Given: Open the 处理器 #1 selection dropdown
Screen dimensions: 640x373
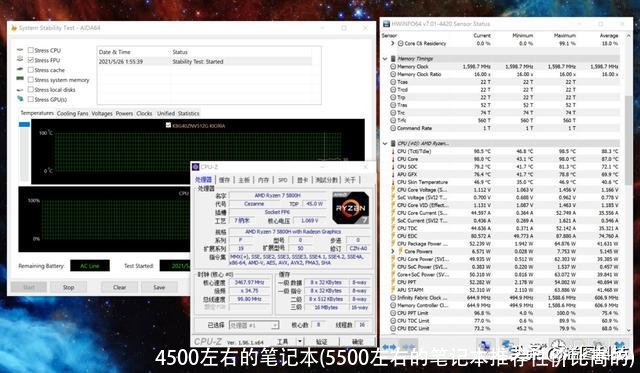Looking at the screenshot, I should 254,325.
